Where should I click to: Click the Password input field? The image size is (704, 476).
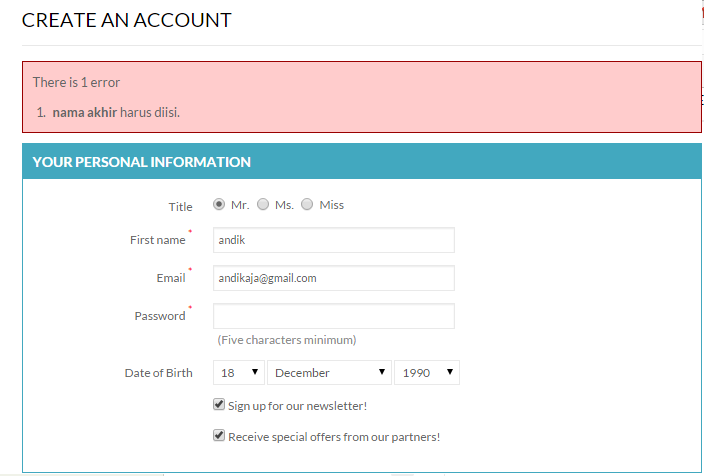[x=334, y=316]
